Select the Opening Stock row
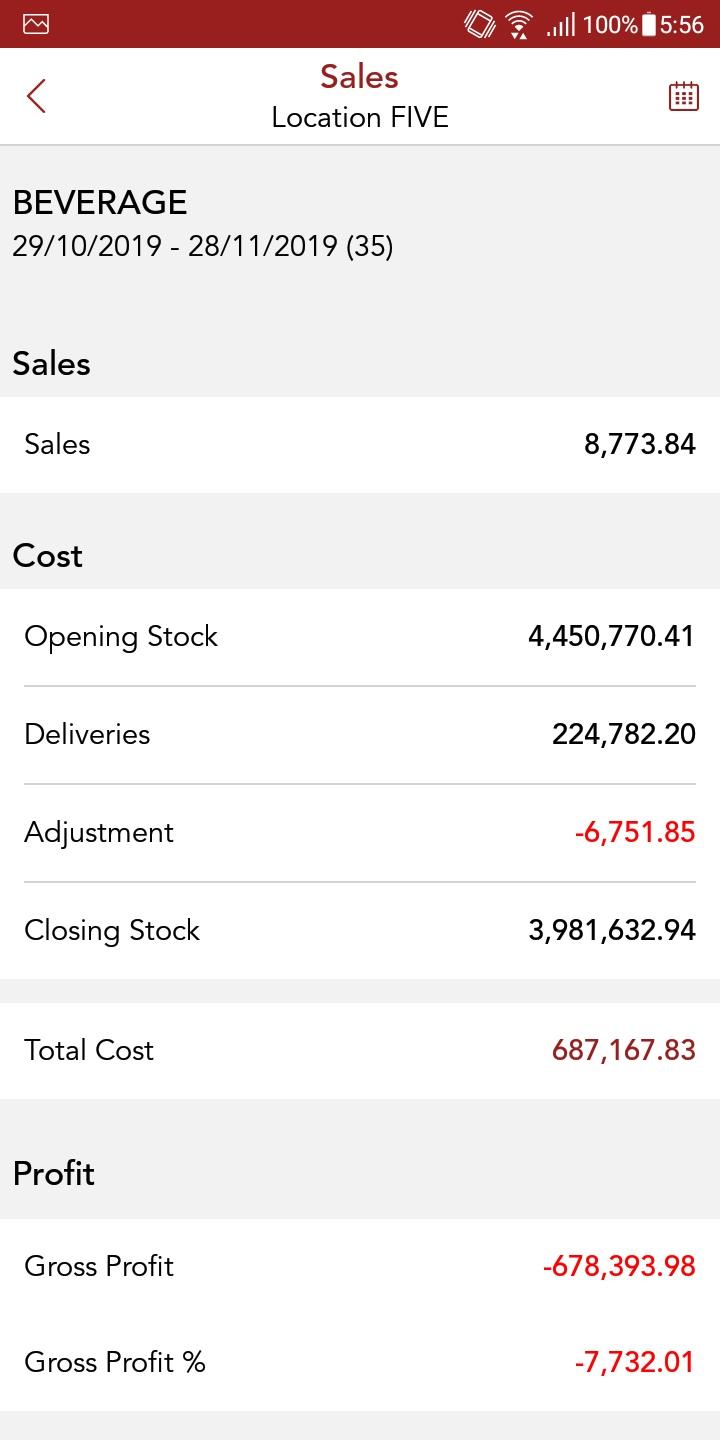This screenshot has width=720, height=1440. pyautogui.click(x=360, y=636)
